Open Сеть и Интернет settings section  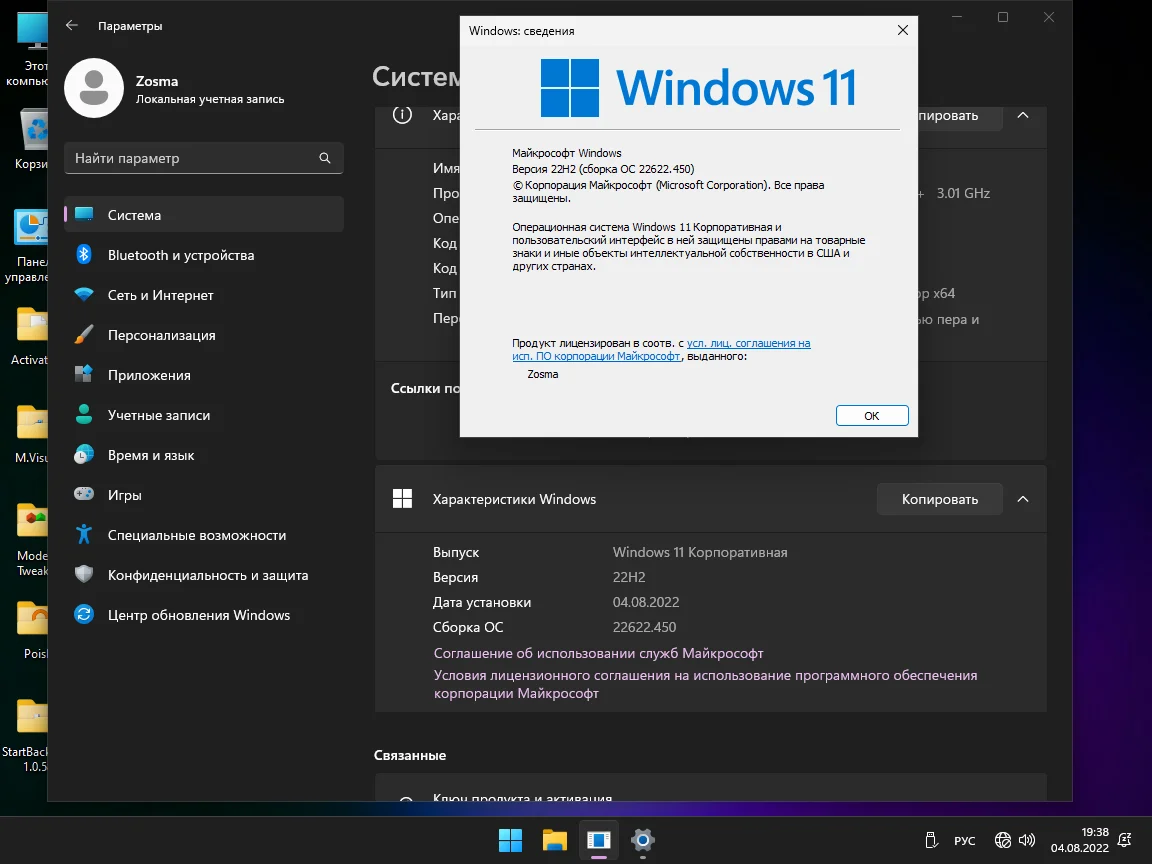(x=160, y=295)
